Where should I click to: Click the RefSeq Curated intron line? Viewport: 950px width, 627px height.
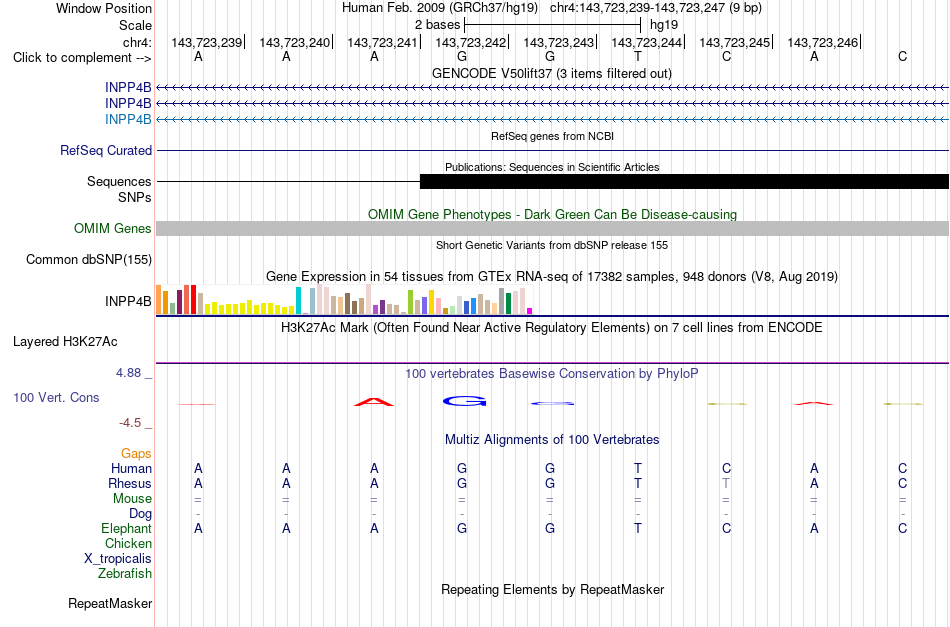[x=552, y=150]
